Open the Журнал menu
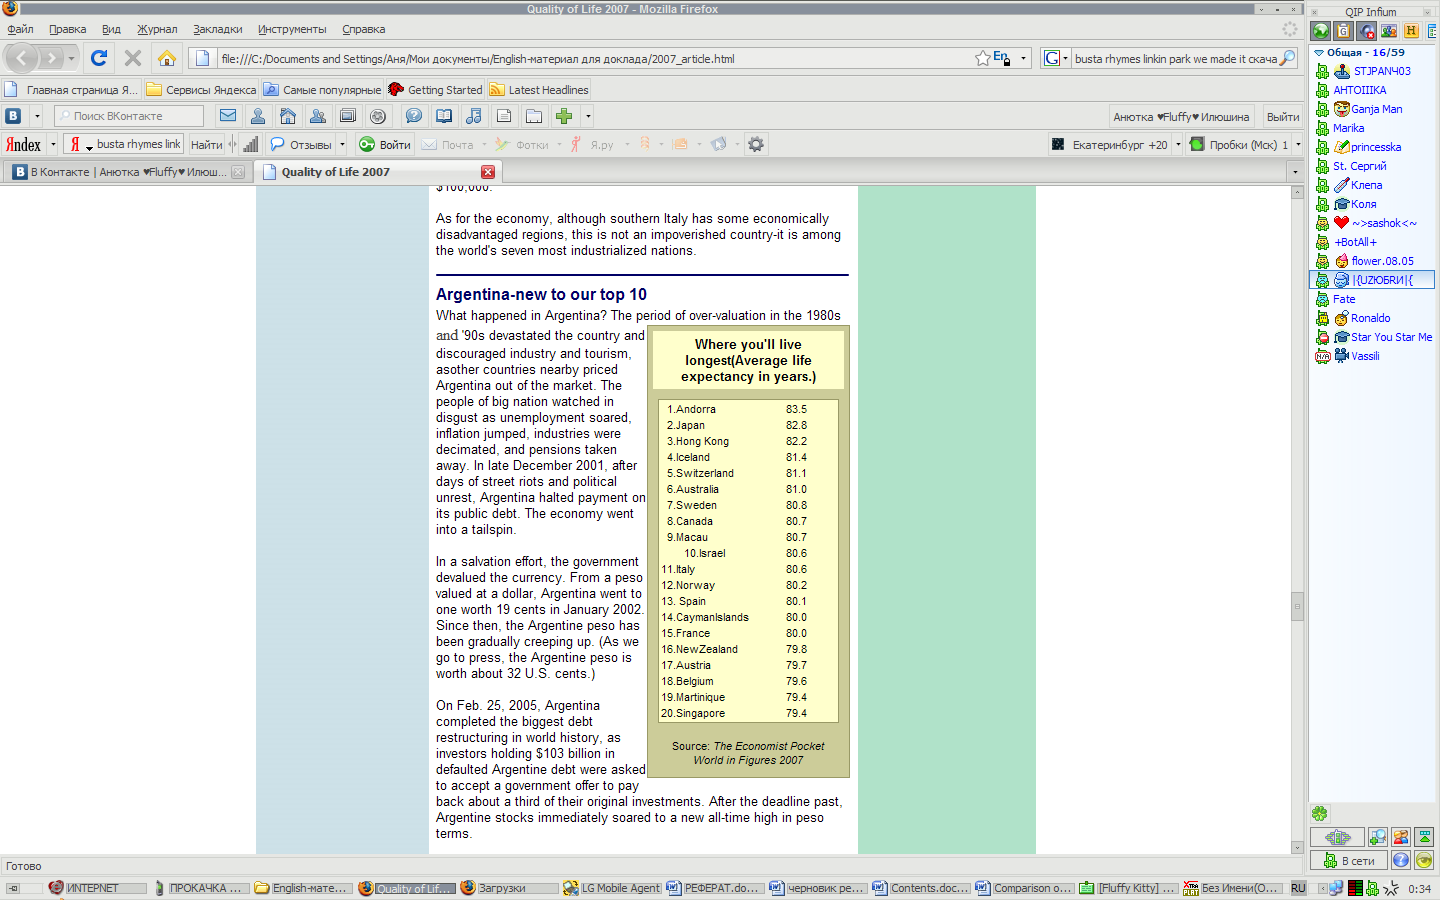 [157, 29]
